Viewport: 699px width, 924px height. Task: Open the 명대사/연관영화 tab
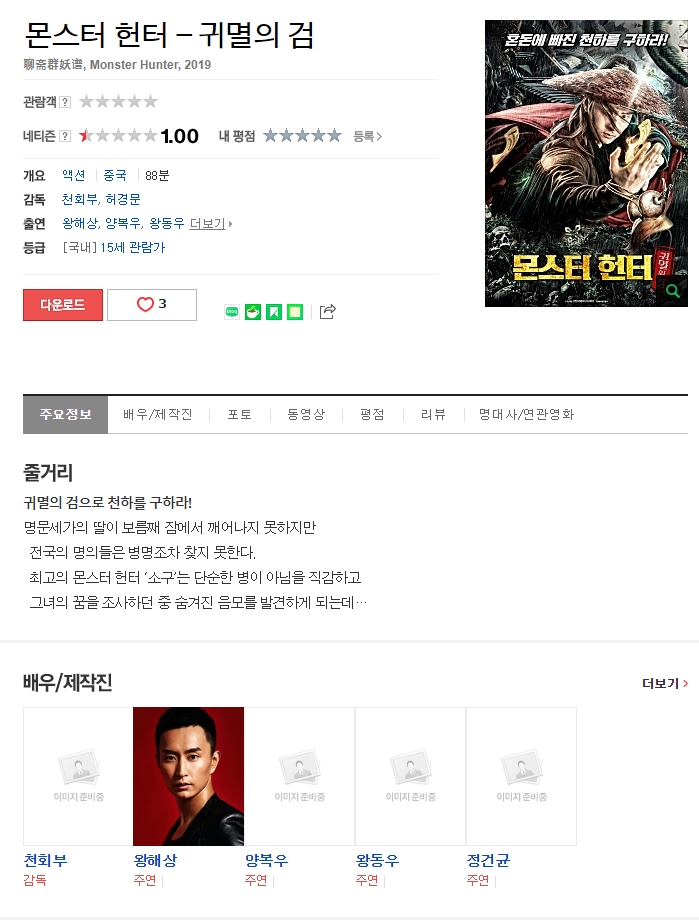coord(526,414)
